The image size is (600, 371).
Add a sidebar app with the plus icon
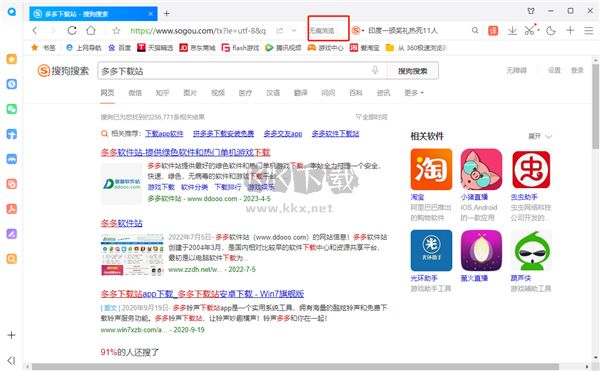coord(11,335)
